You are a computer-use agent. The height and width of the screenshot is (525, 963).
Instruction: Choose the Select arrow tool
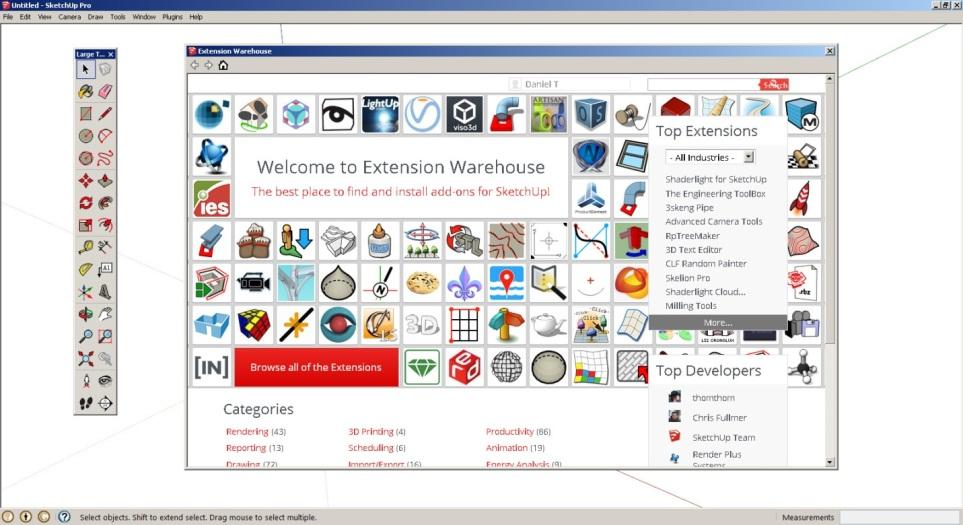coord(85,69)
